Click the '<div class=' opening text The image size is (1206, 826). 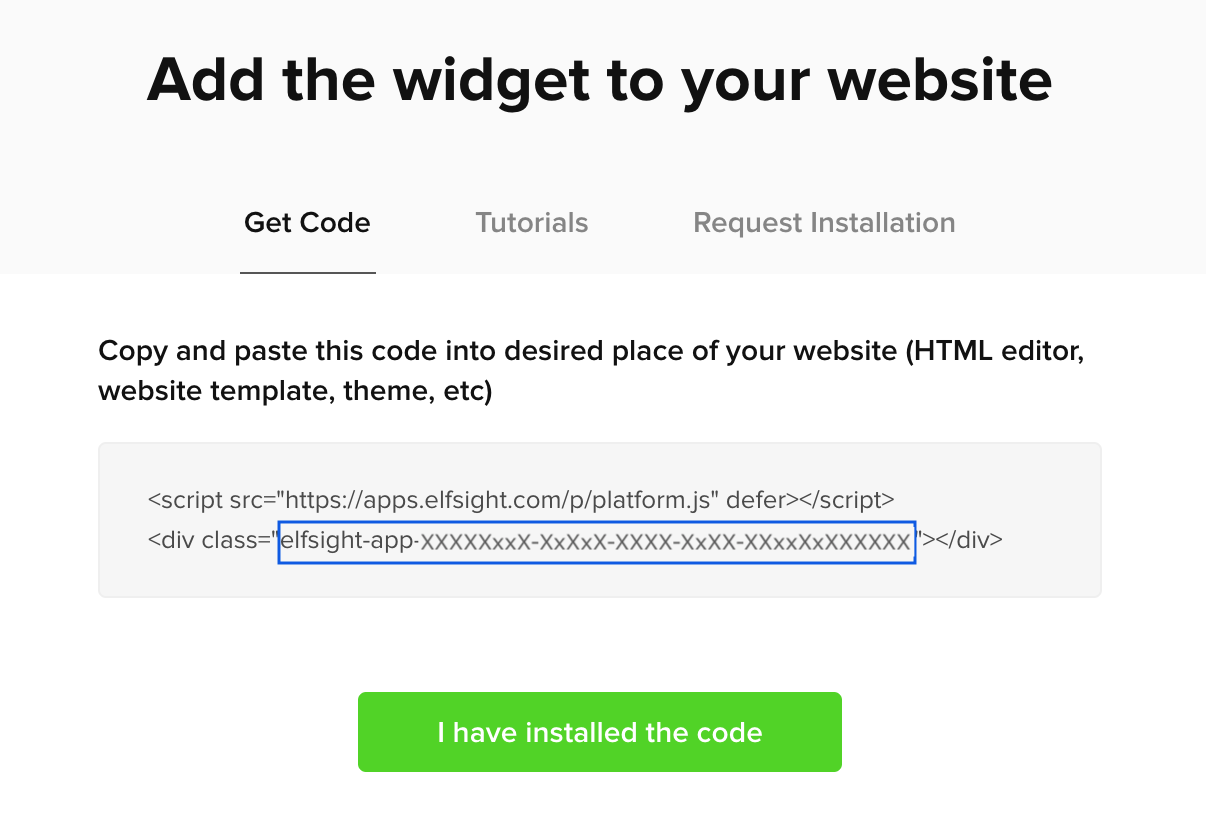click(x=208, y=542)
